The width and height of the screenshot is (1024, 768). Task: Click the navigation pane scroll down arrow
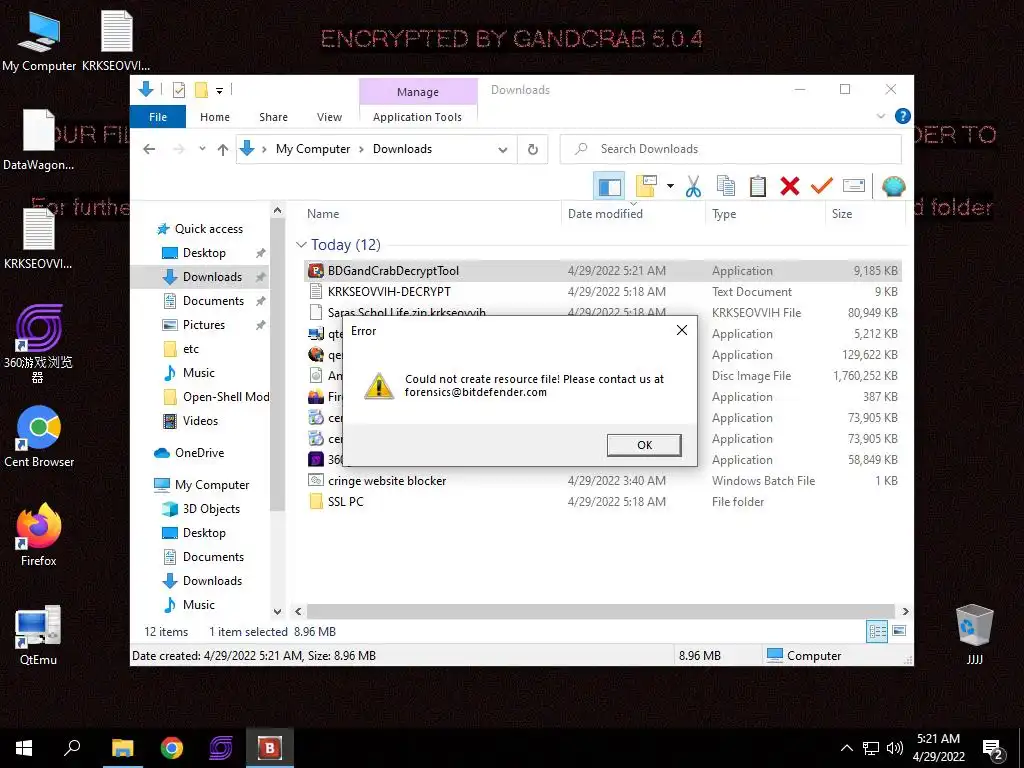click(x=278, y=611)
